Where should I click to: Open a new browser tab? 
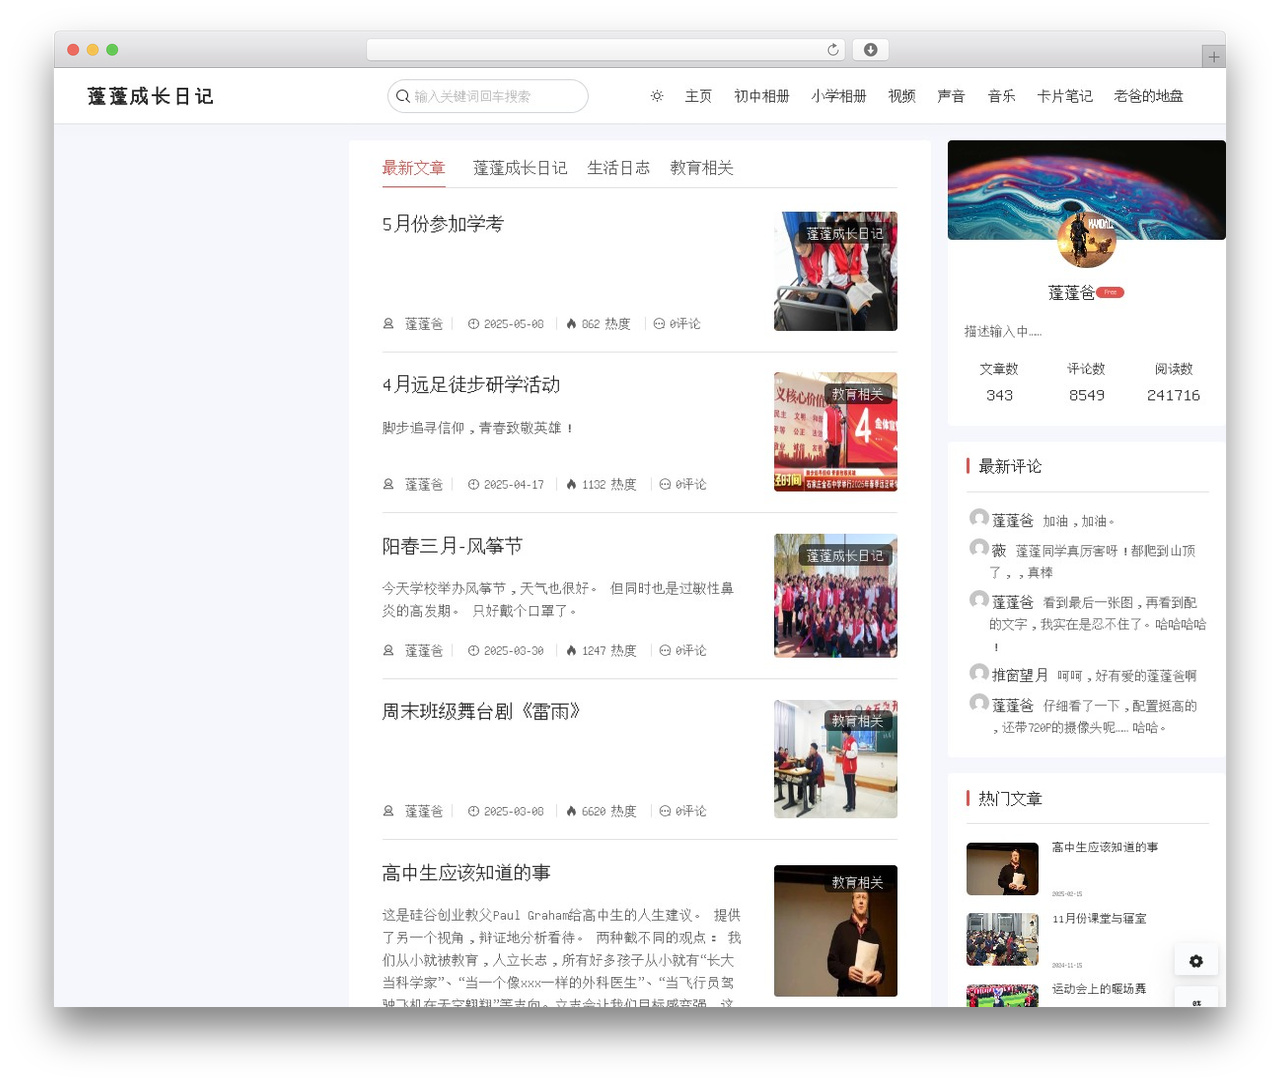coord(1213,57)
